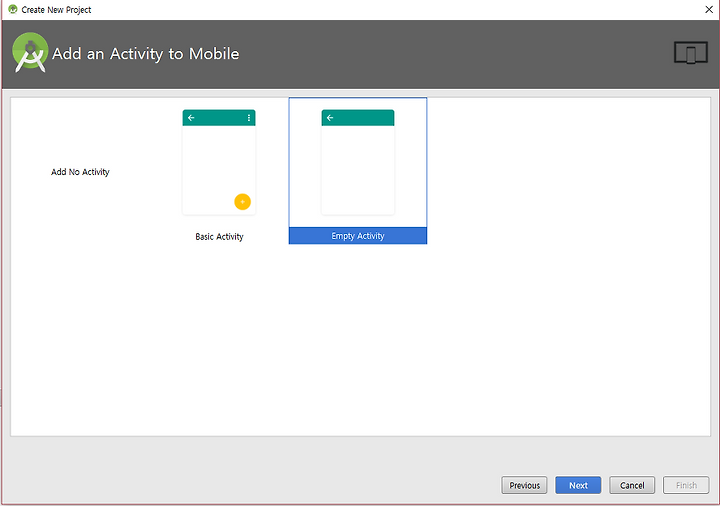Click the Basic Activity label
The image size is (720, 506).
point(219,236)
